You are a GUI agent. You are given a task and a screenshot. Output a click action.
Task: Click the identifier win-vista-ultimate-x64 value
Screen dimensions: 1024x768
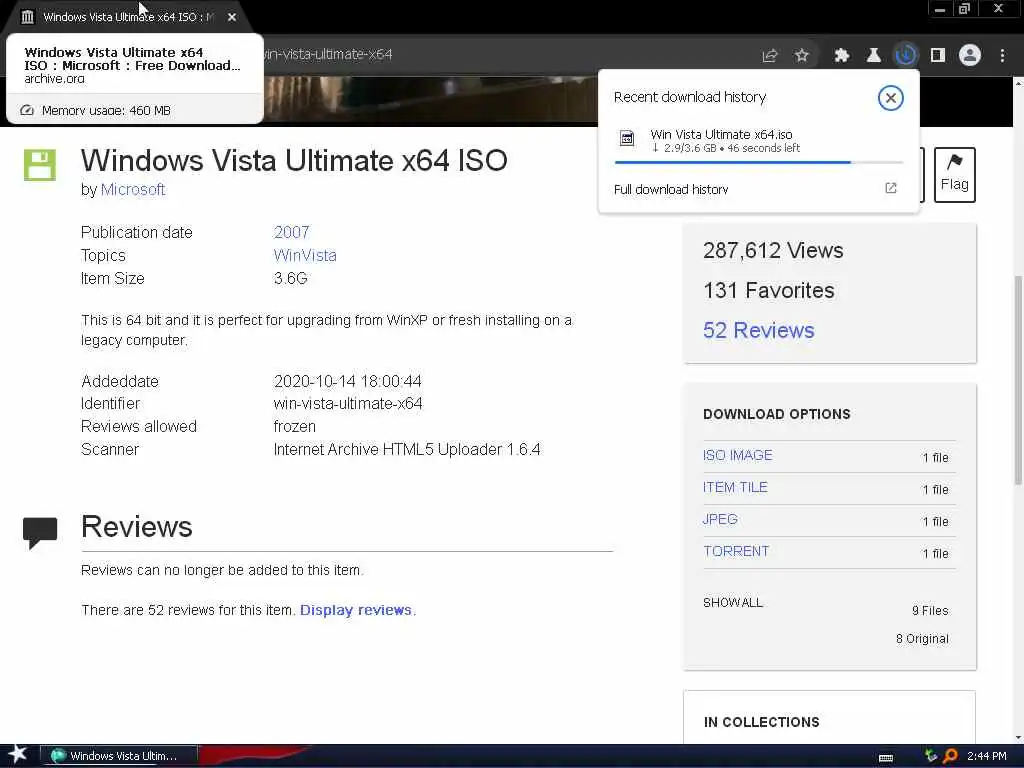click(x=347, y=404)
